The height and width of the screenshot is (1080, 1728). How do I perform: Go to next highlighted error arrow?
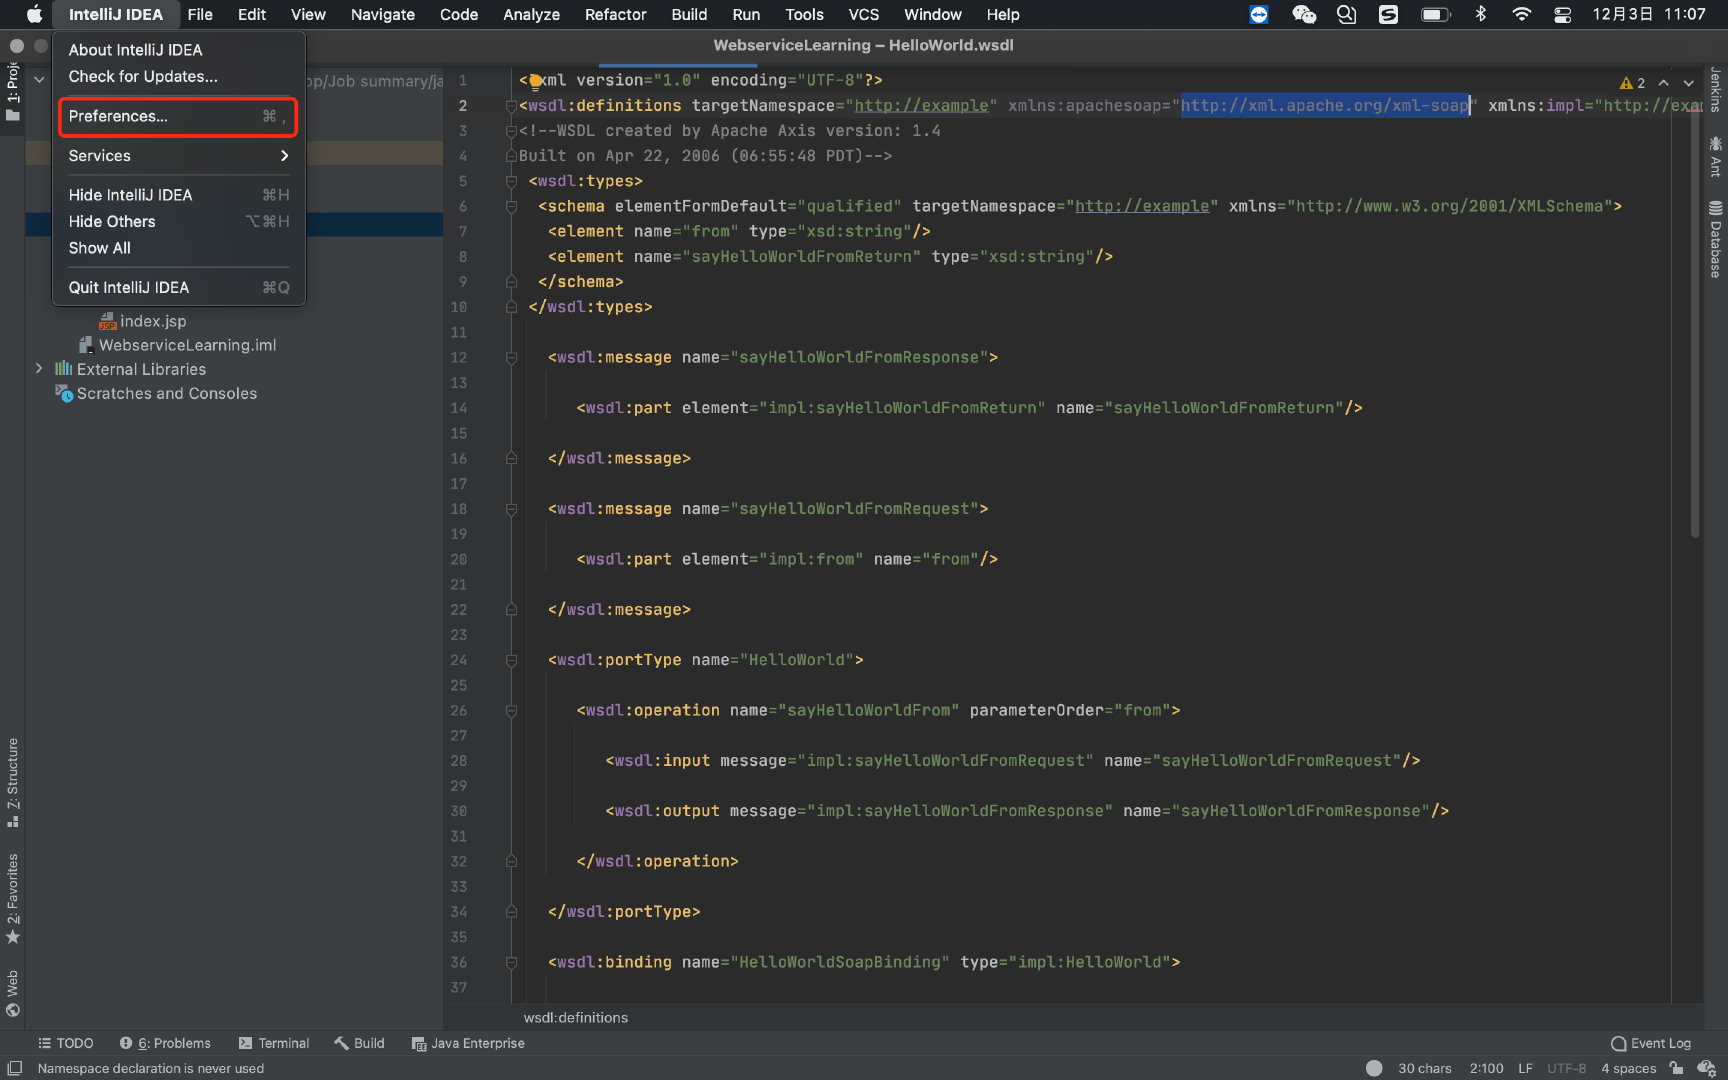(x=1689, y=83)
